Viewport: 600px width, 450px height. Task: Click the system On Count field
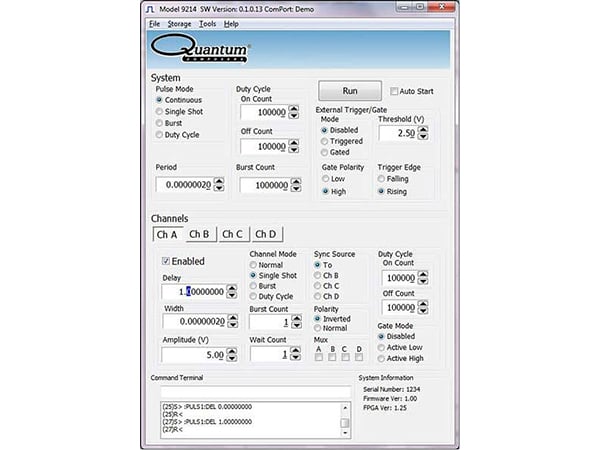[264, 112]
